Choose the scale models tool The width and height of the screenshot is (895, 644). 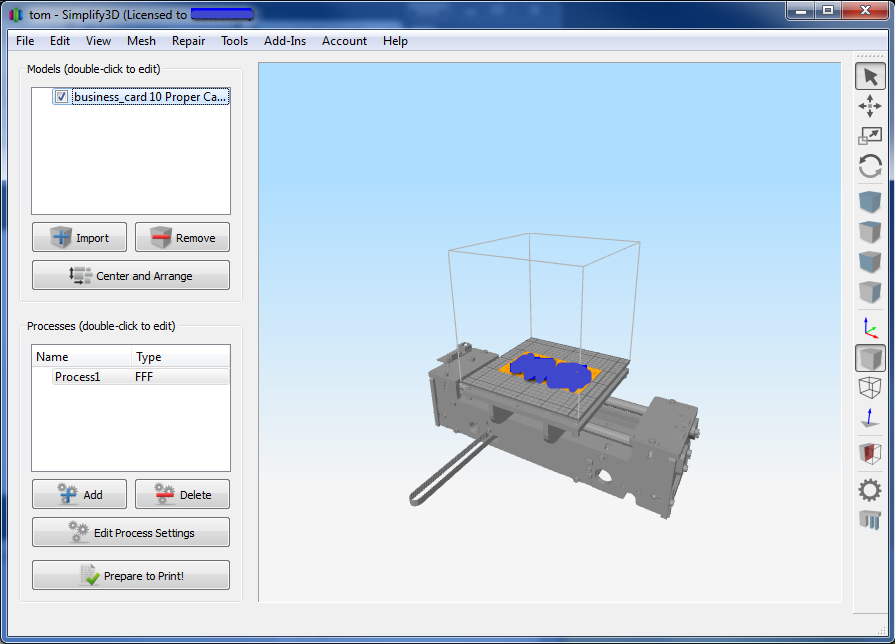point(870,136)
